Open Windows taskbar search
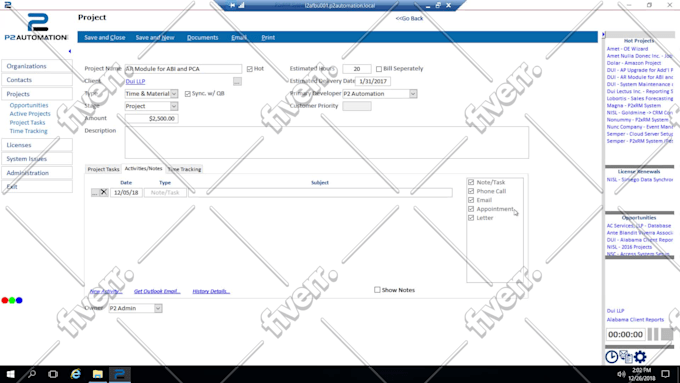The image size is (680, 383). tap(32, 374)
